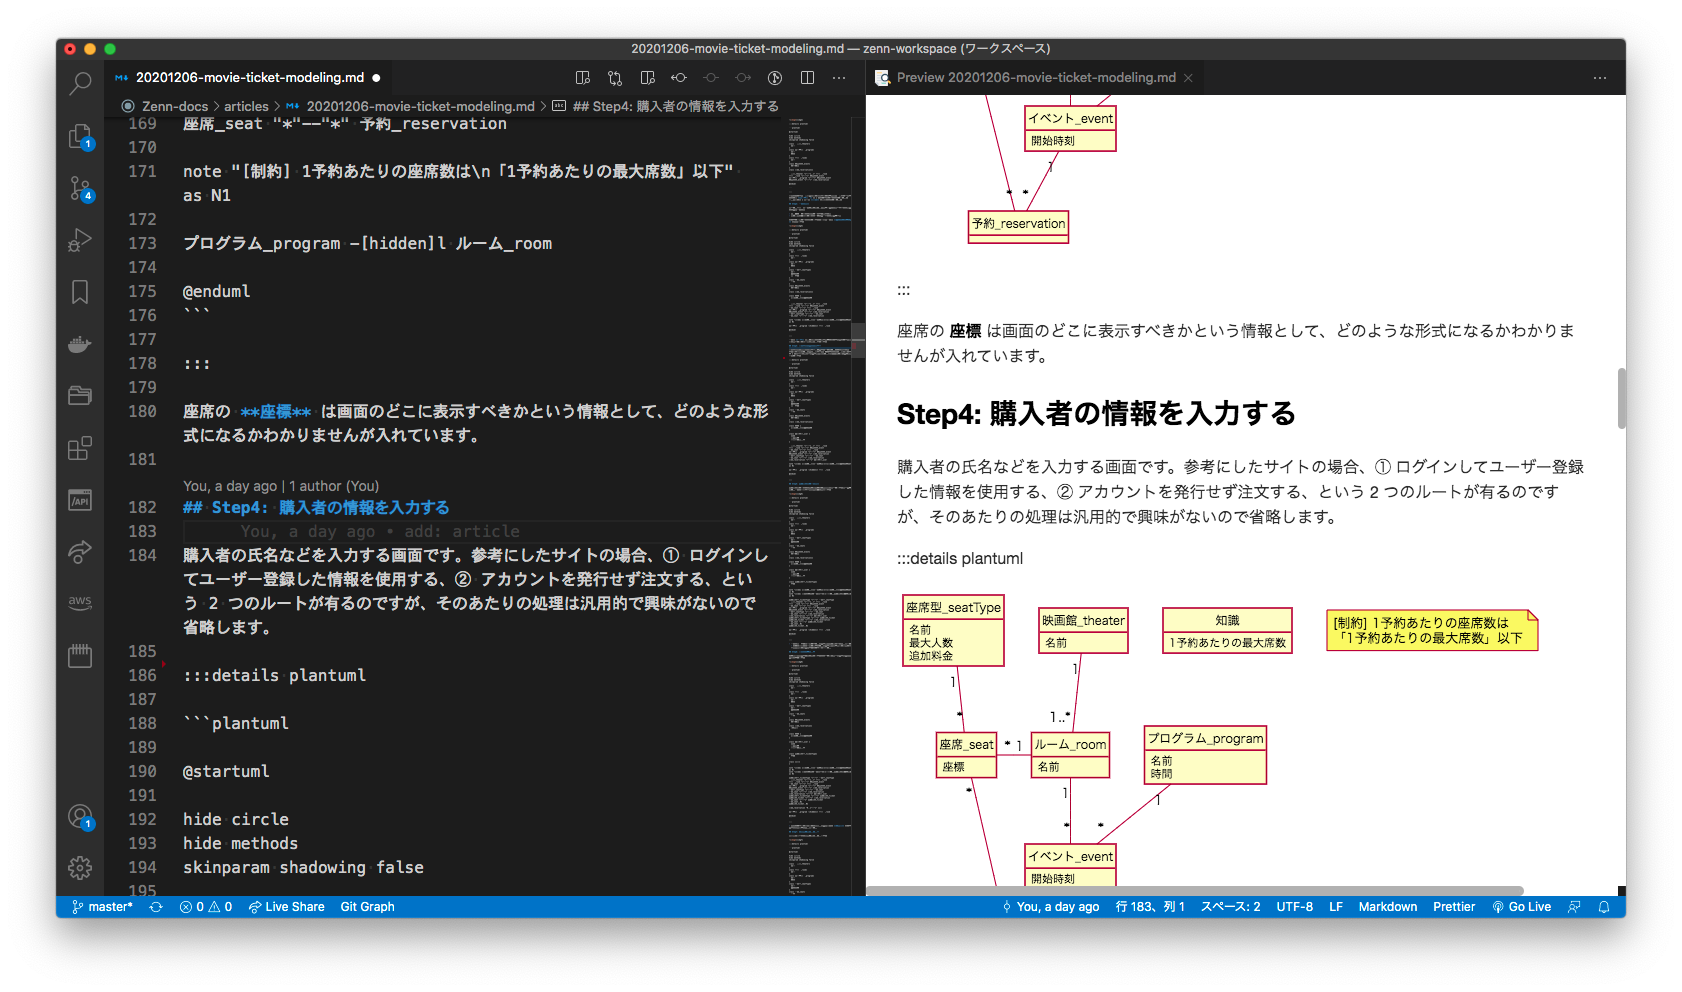
Task: Open the Explorer files view
Action: 80,136
